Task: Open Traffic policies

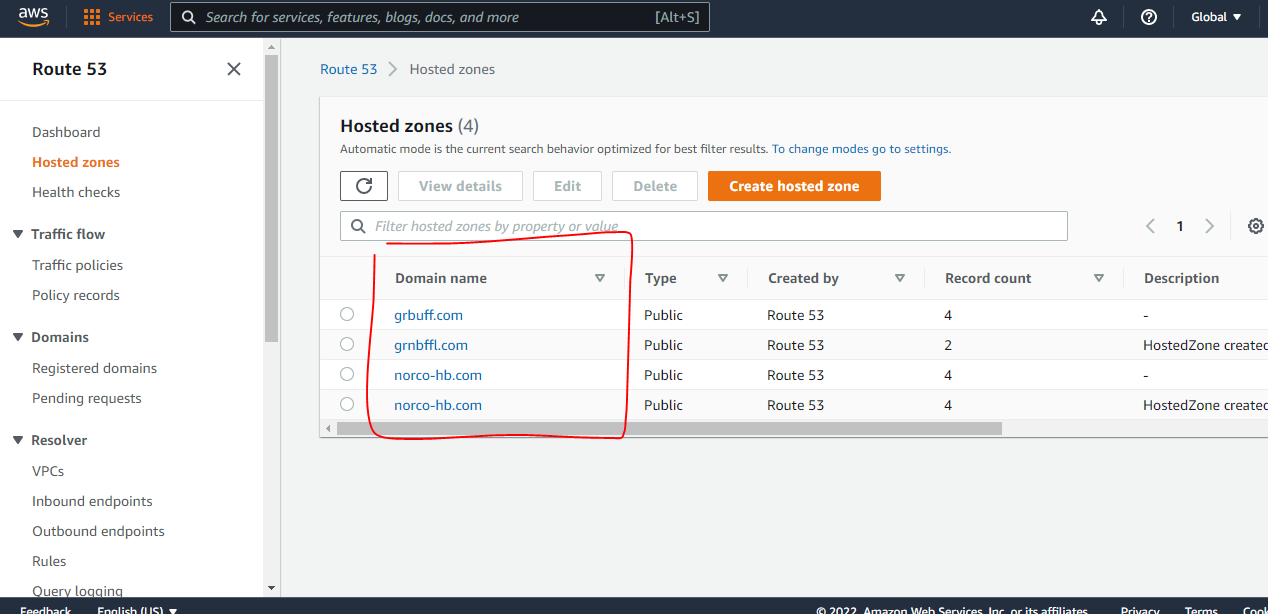Action: 77,265
